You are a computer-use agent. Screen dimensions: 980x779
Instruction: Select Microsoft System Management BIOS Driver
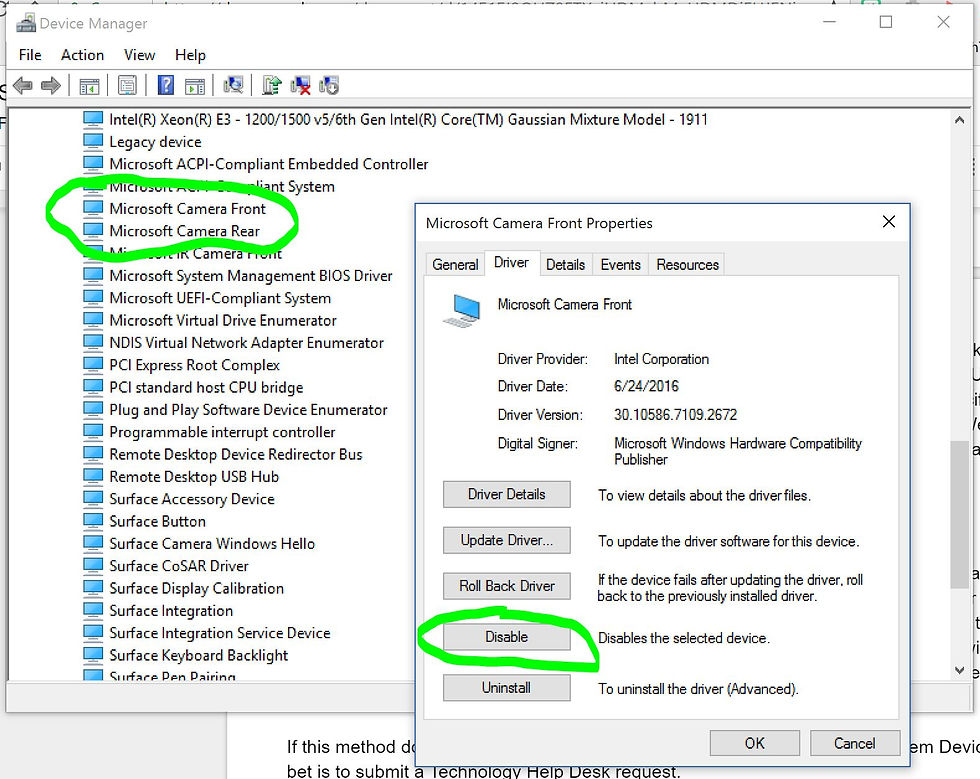pyautogui.click(x=251, y=275)
